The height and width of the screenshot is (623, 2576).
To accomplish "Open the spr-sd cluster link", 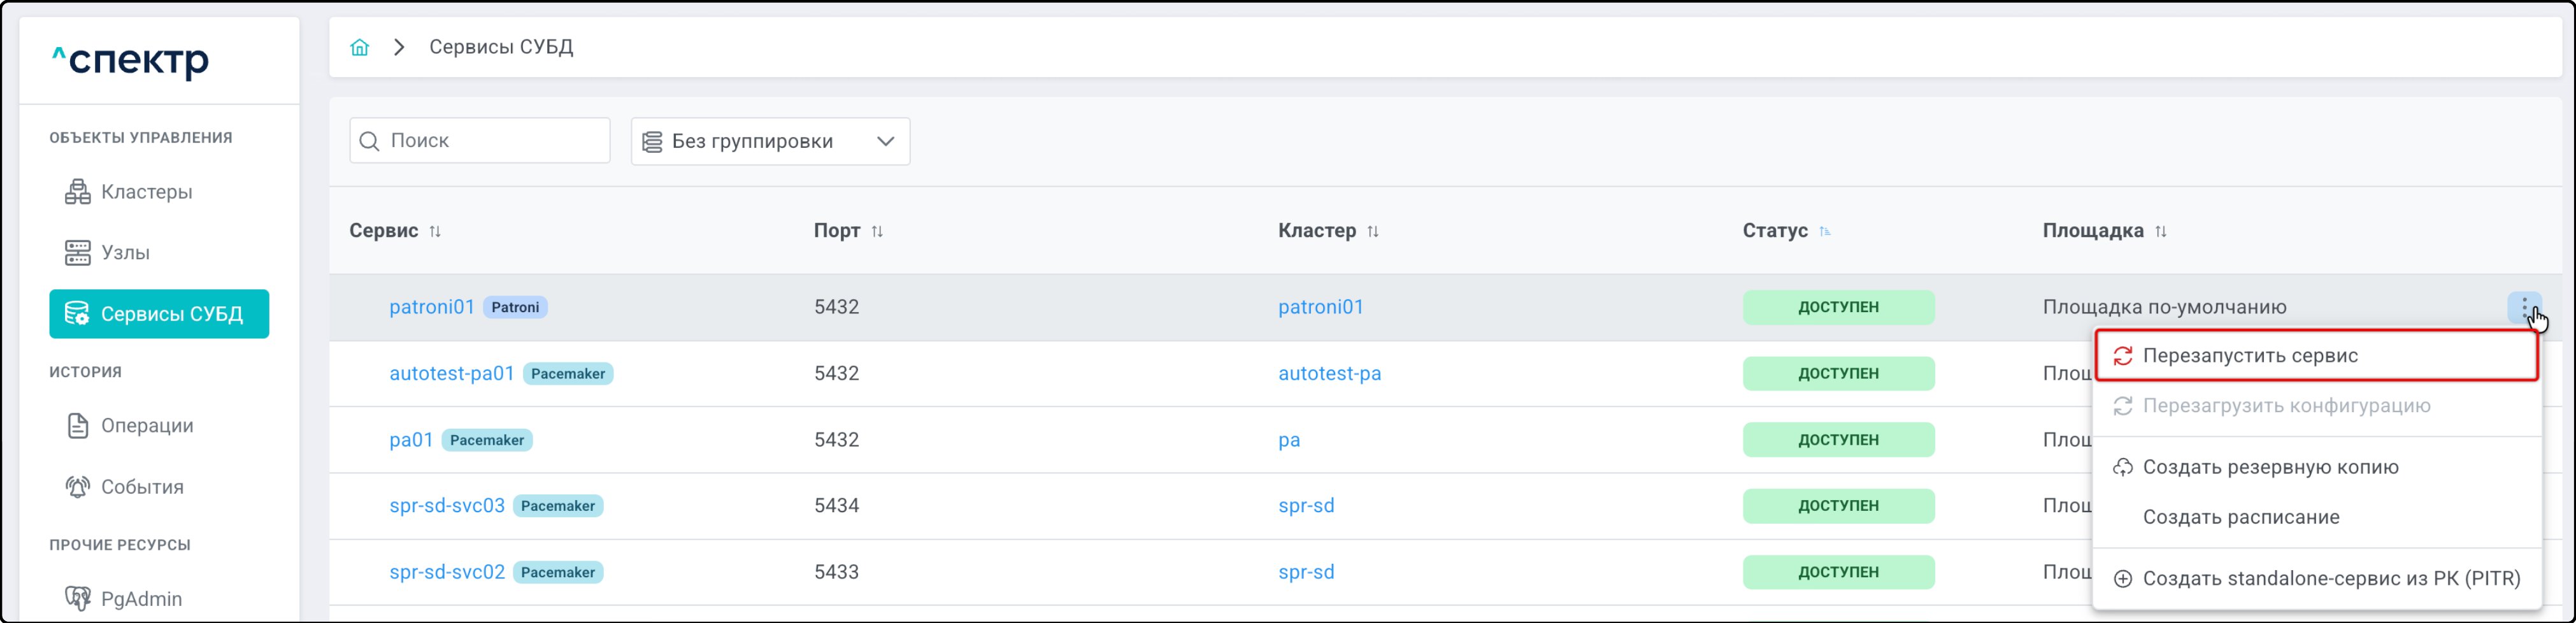I will tap(1305, 506).
